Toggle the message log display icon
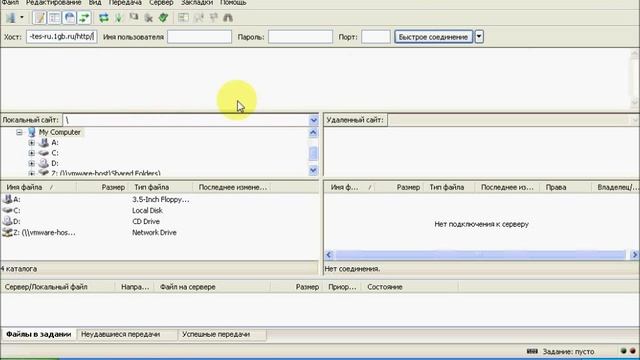 pos(40,18)
